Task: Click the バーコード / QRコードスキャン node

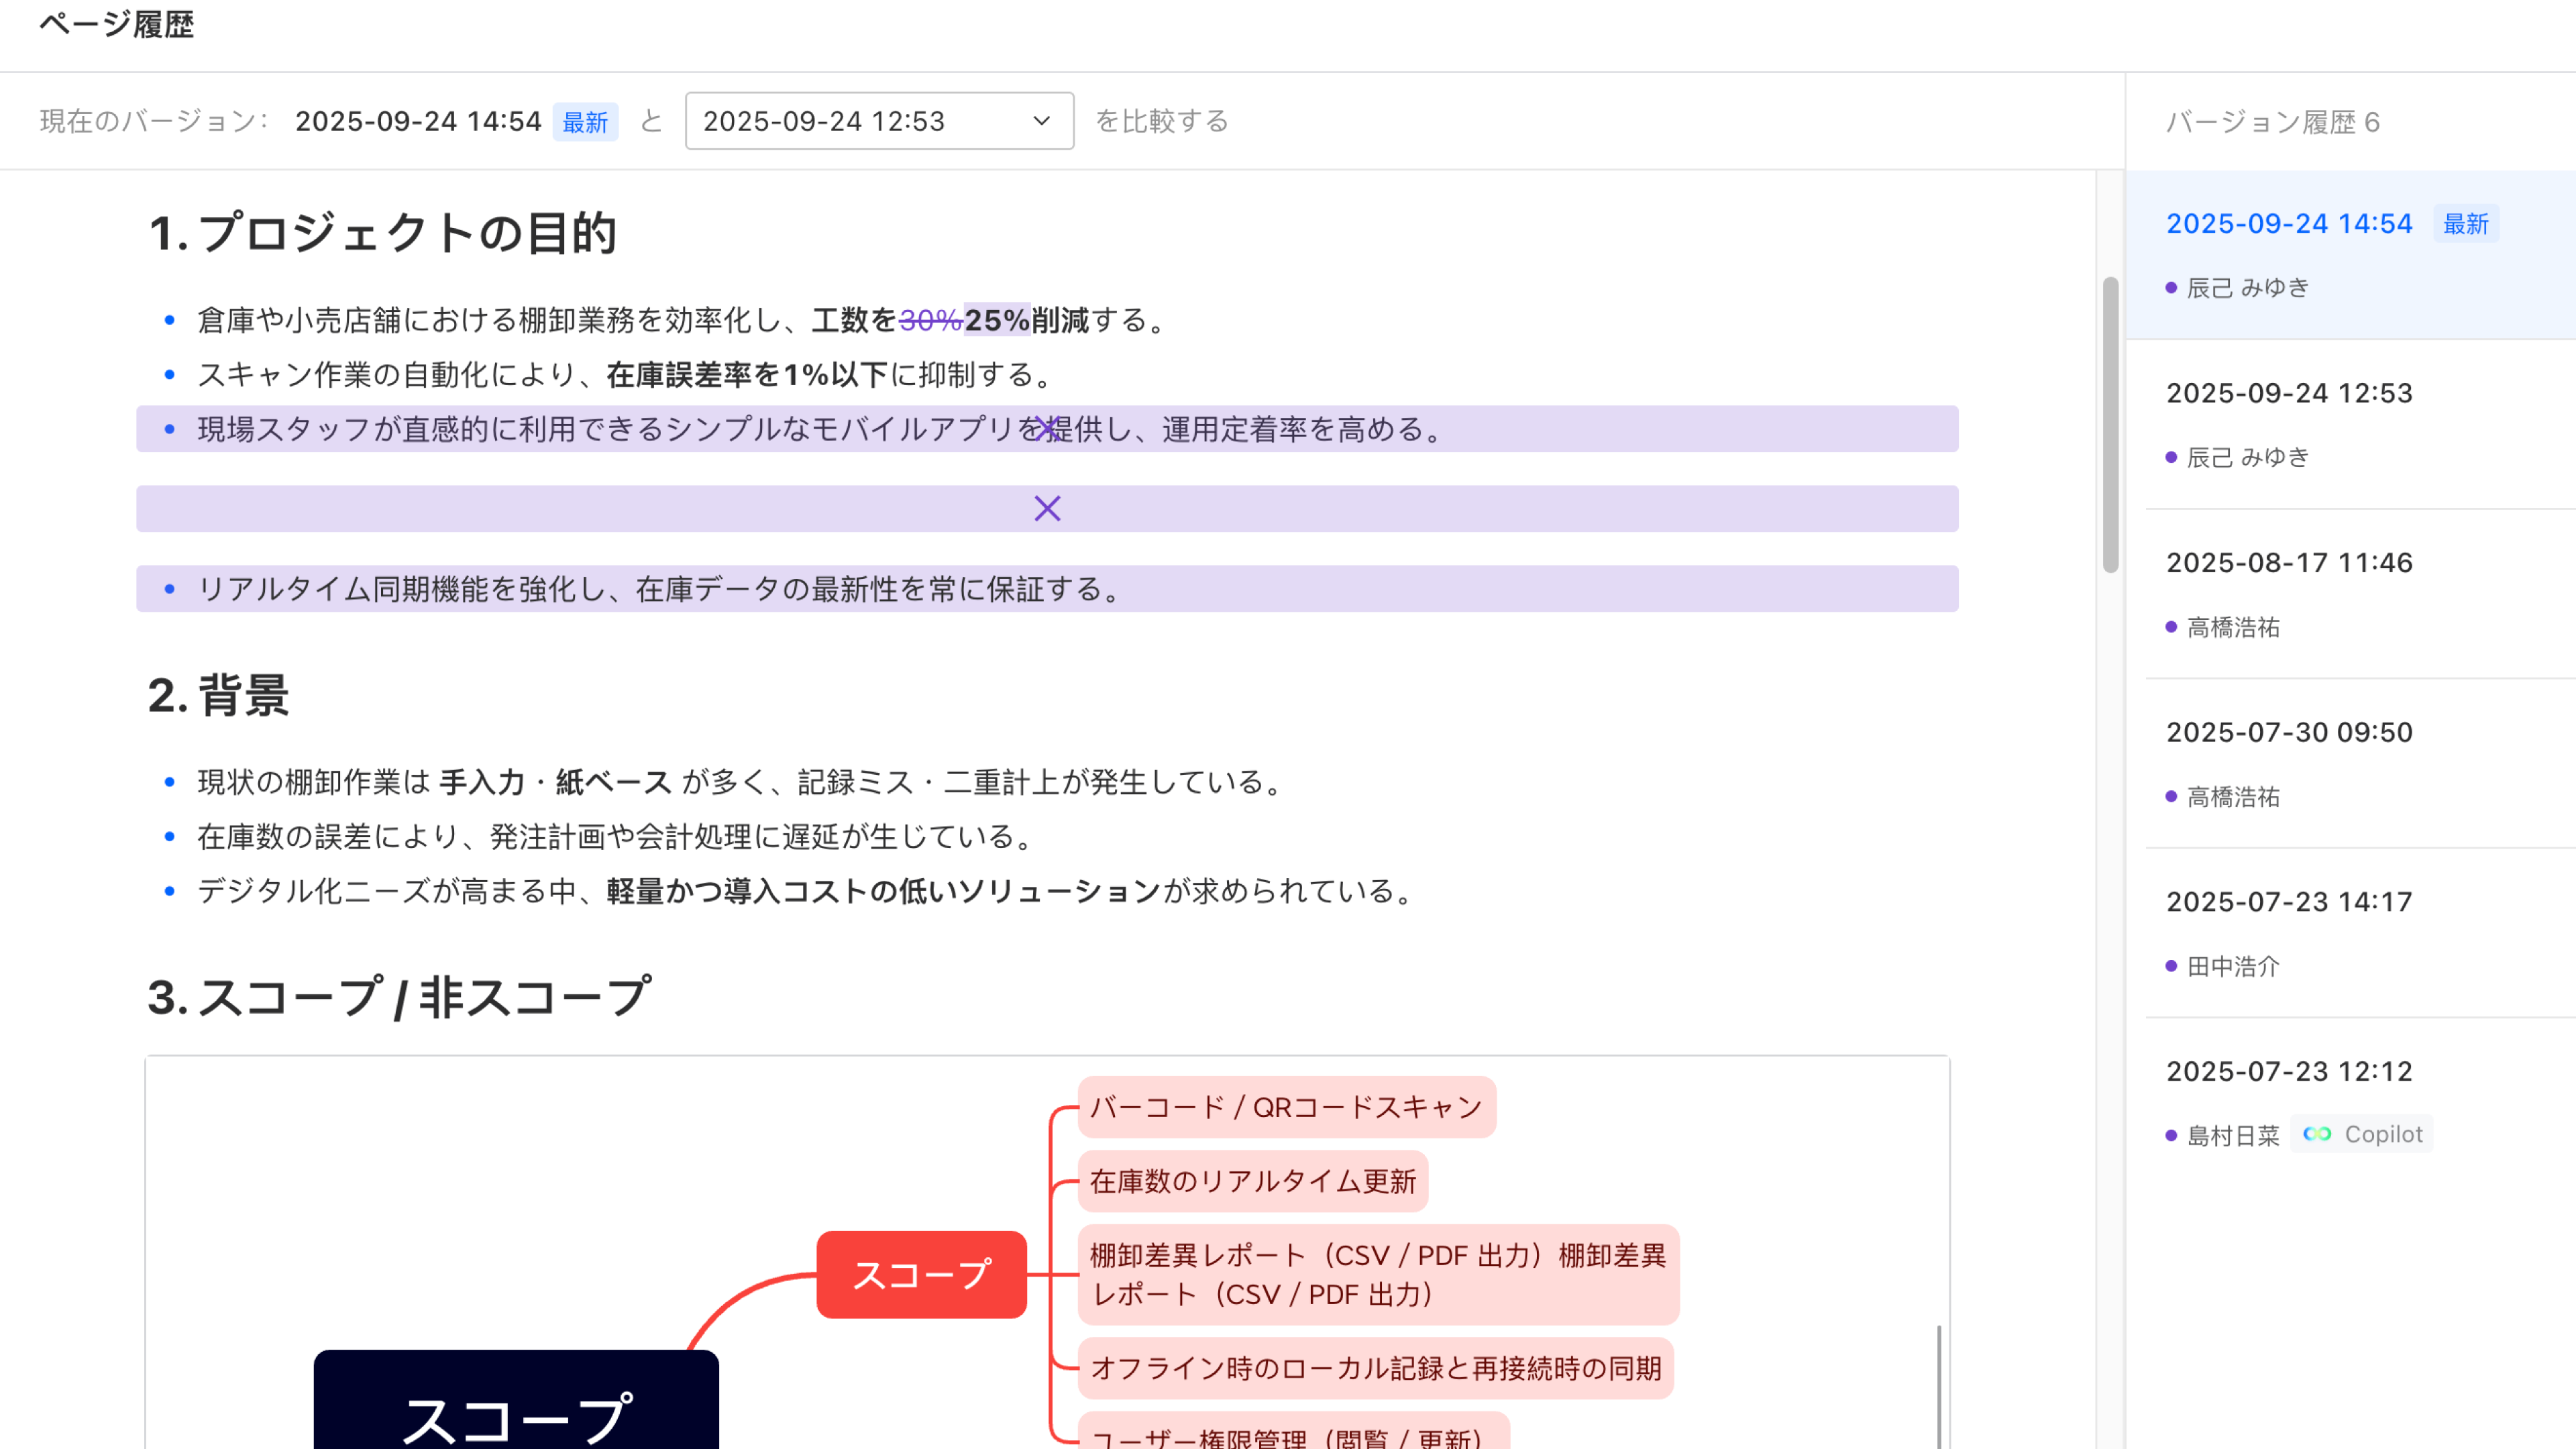Action: click(1286, 1106)
